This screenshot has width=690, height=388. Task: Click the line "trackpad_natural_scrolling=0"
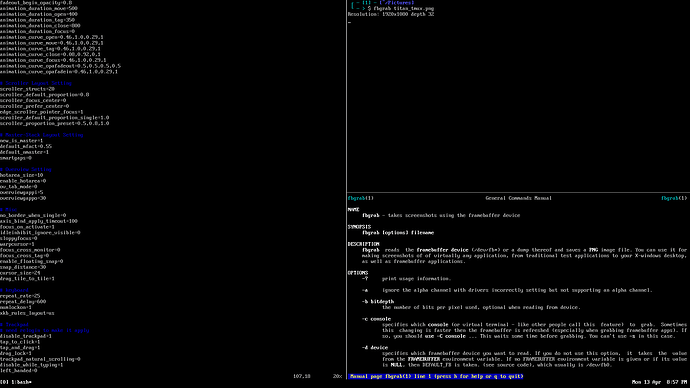(x=40, y=359)
